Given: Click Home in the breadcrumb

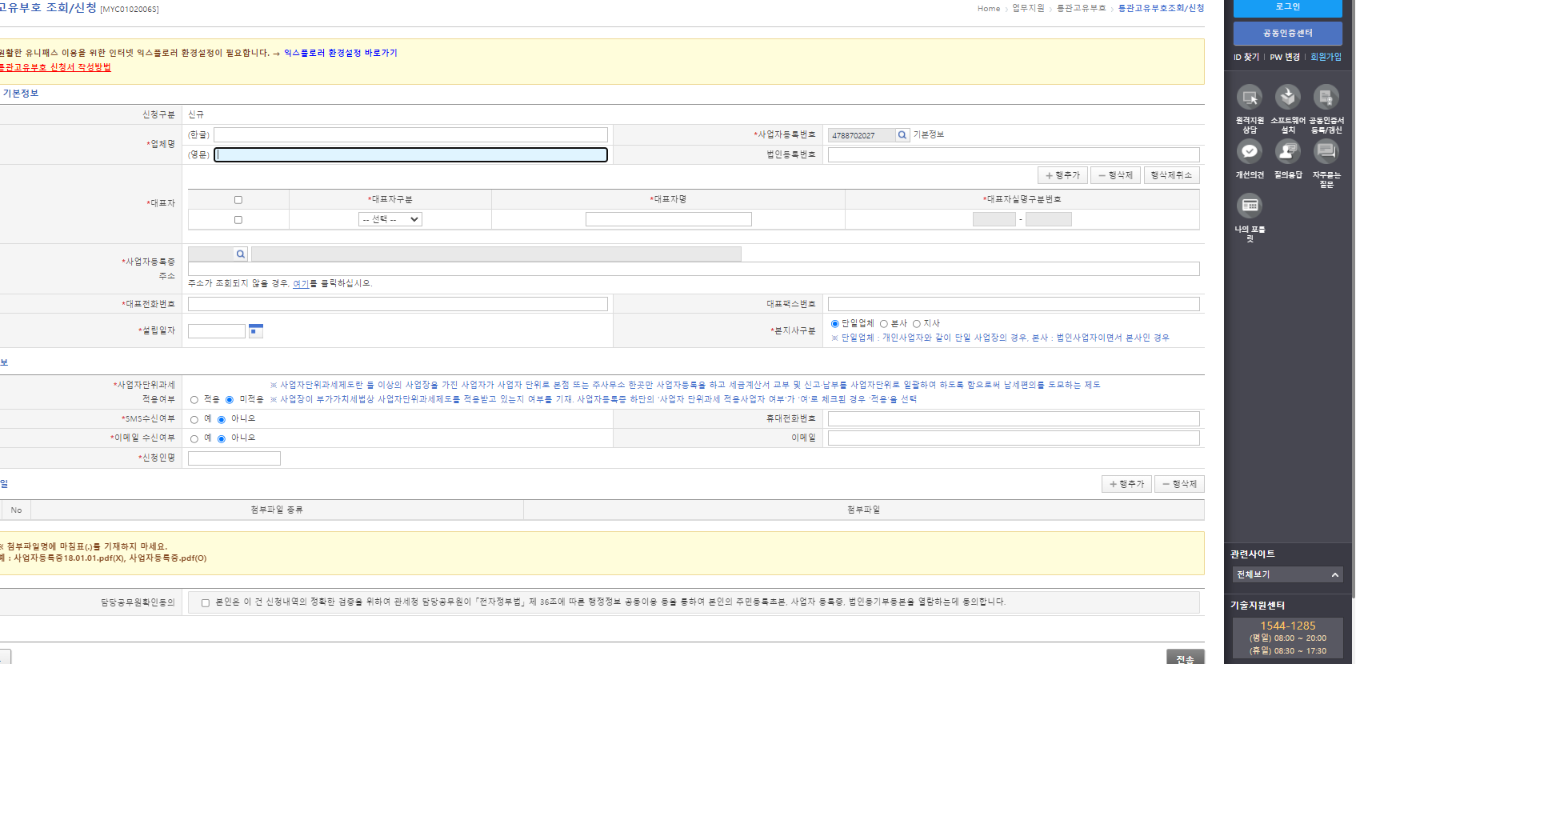Looking at the screenshot, I should [x=988, y=8].
